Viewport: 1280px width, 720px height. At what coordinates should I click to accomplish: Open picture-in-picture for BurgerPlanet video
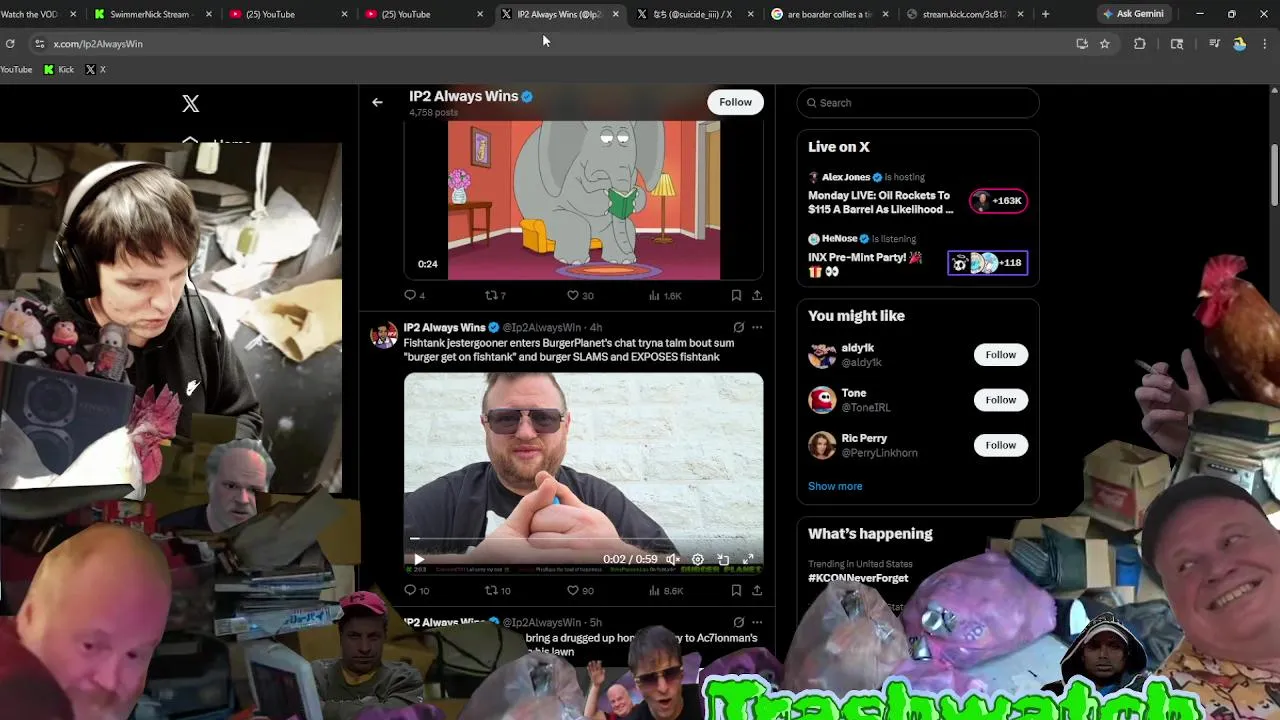(x=723, y=560)
